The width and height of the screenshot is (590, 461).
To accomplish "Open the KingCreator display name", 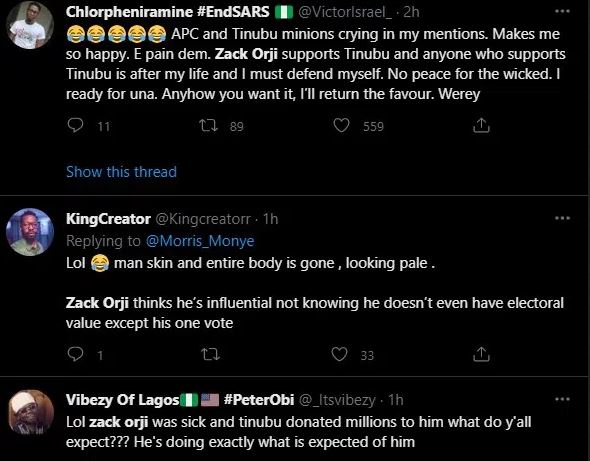I will [x=108, y=219].
